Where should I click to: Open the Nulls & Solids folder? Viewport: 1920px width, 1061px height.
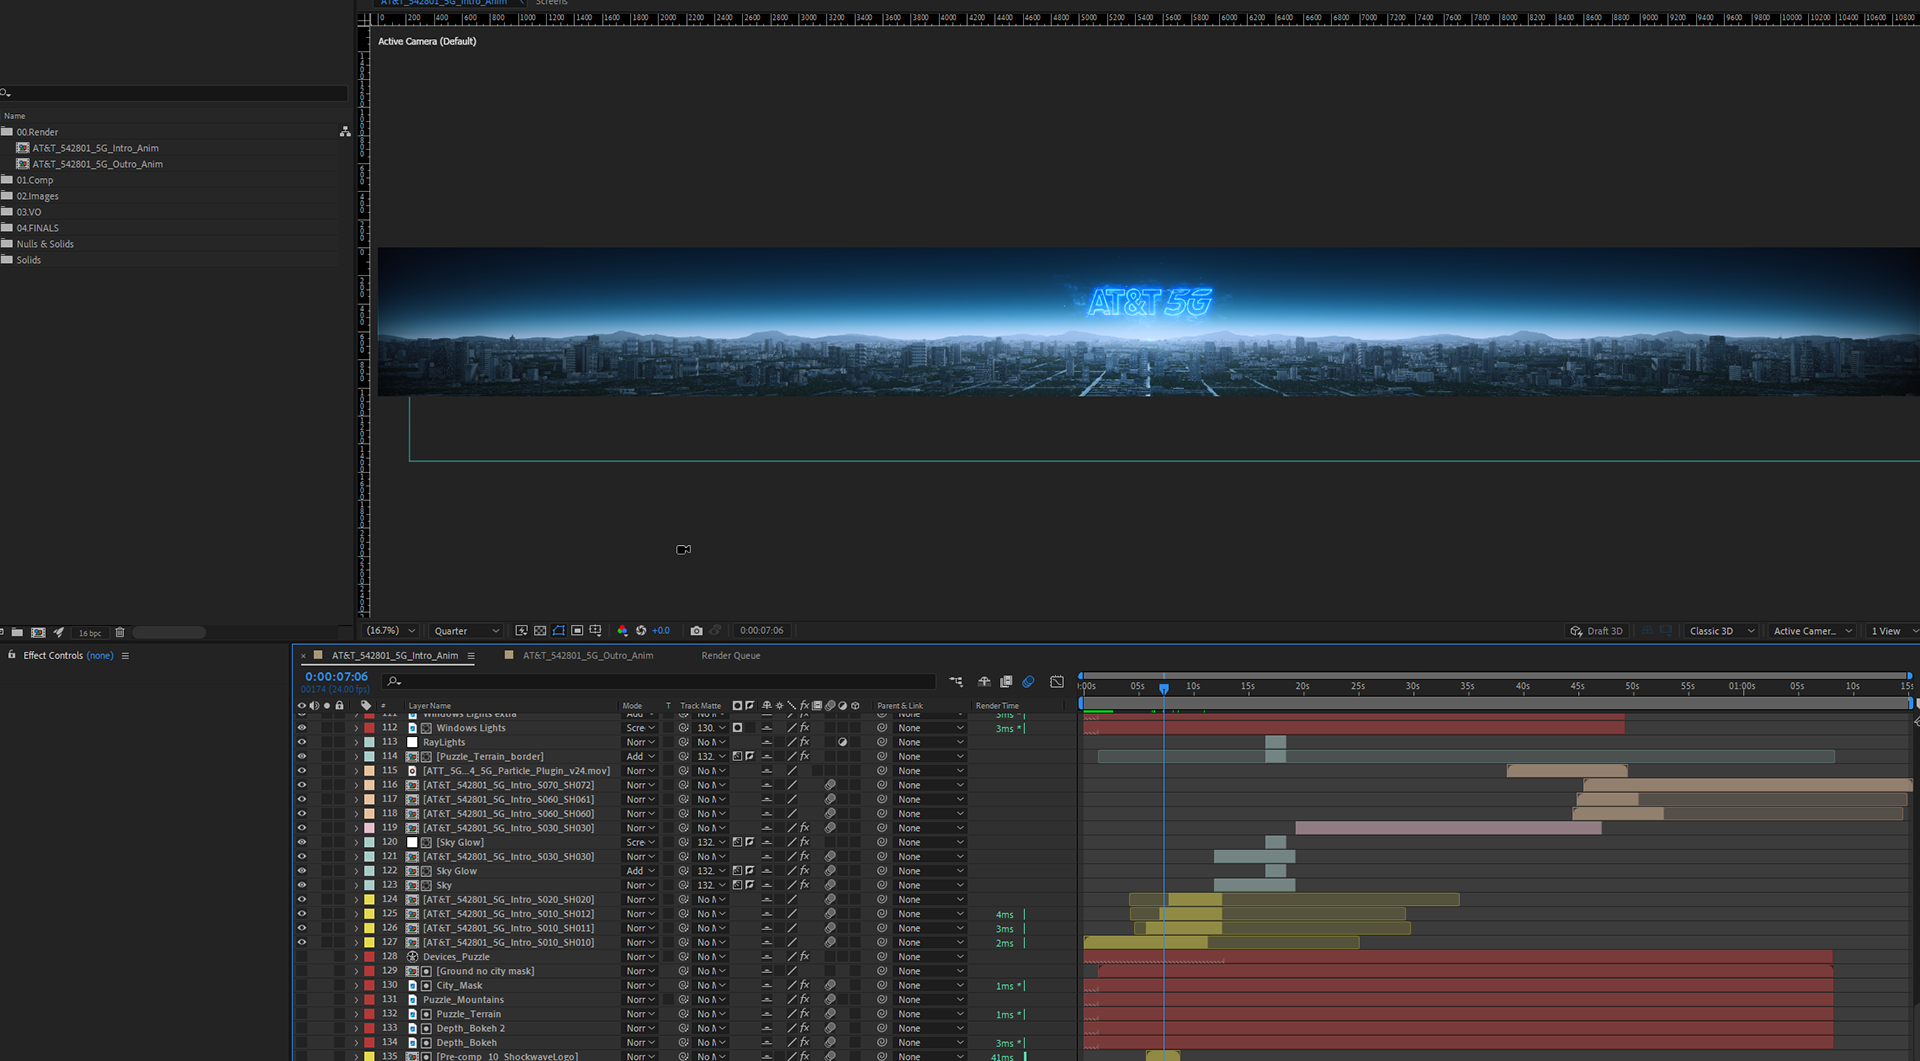44,244
